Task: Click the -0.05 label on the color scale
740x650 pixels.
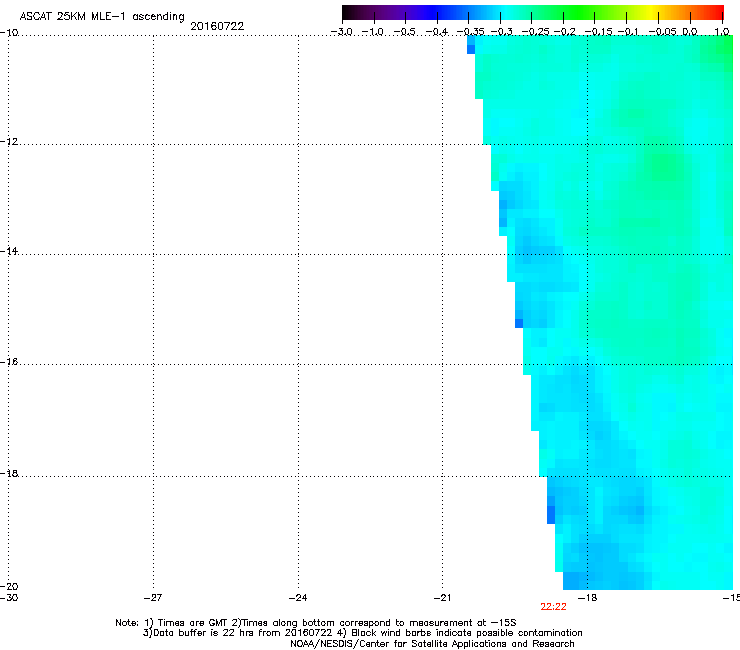Action: (663, 32)
